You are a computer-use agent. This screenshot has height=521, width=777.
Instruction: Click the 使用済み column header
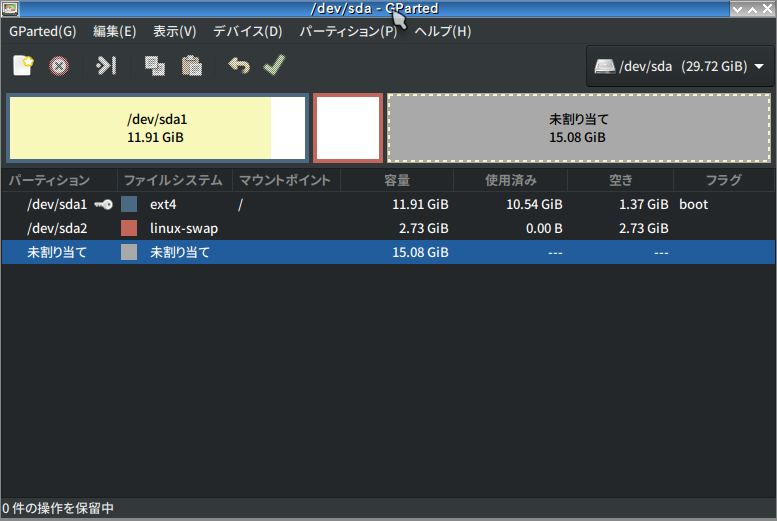tap(510, 180)
